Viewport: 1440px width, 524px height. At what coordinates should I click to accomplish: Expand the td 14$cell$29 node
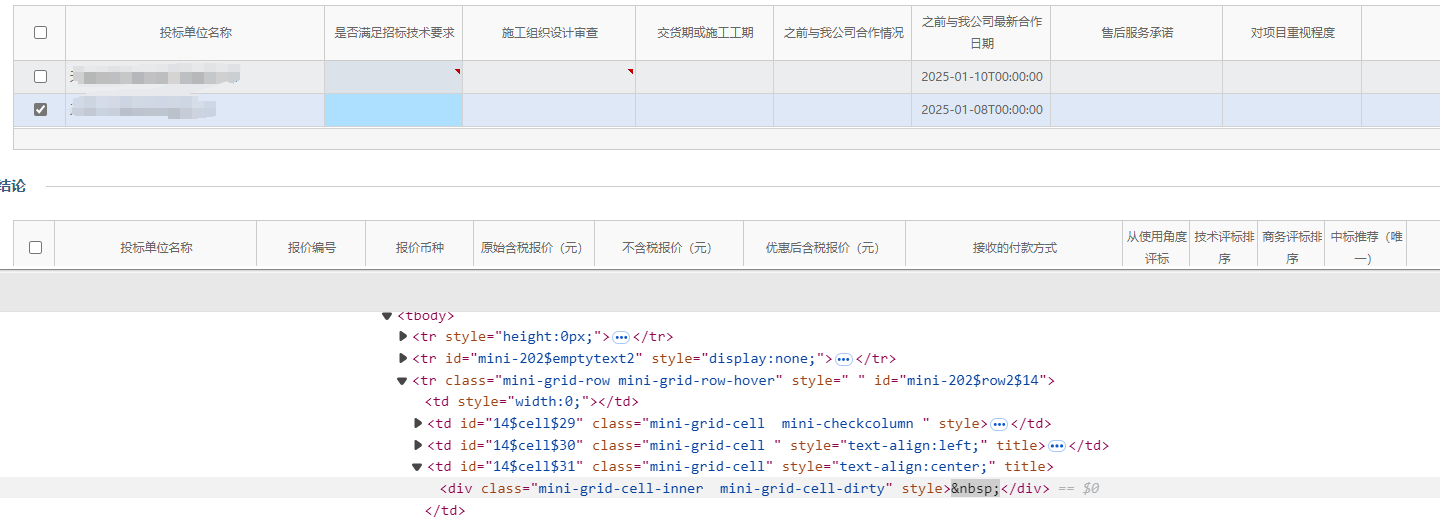click(x=418, y=424)
